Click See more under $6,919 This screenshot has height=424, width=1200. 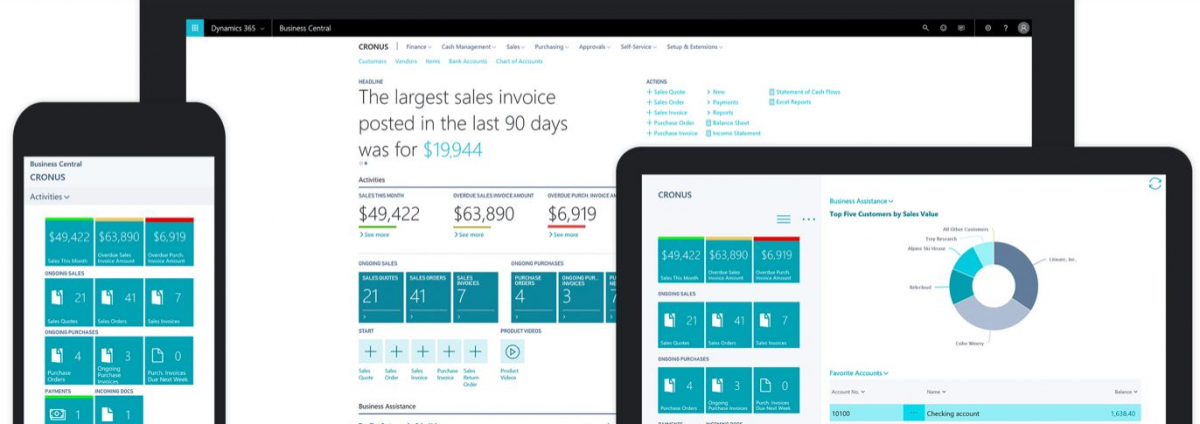pyautogui.click(x=564, y=235)
